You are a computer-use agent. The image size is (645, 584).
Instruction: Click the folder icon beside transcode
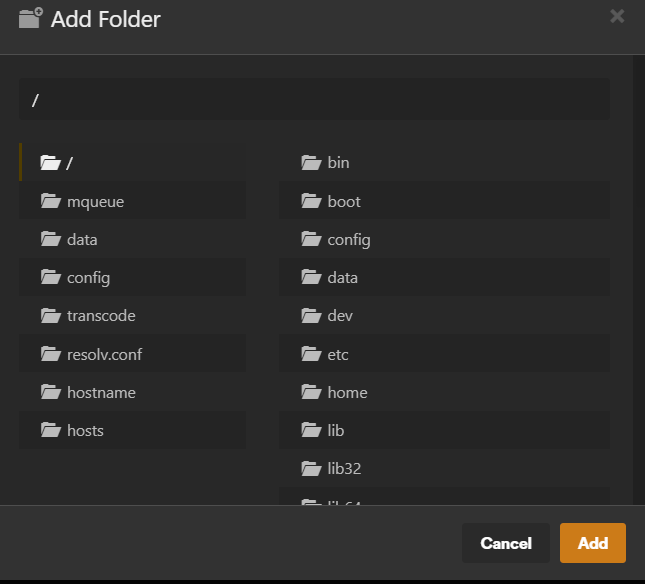(x=51, y=315)
